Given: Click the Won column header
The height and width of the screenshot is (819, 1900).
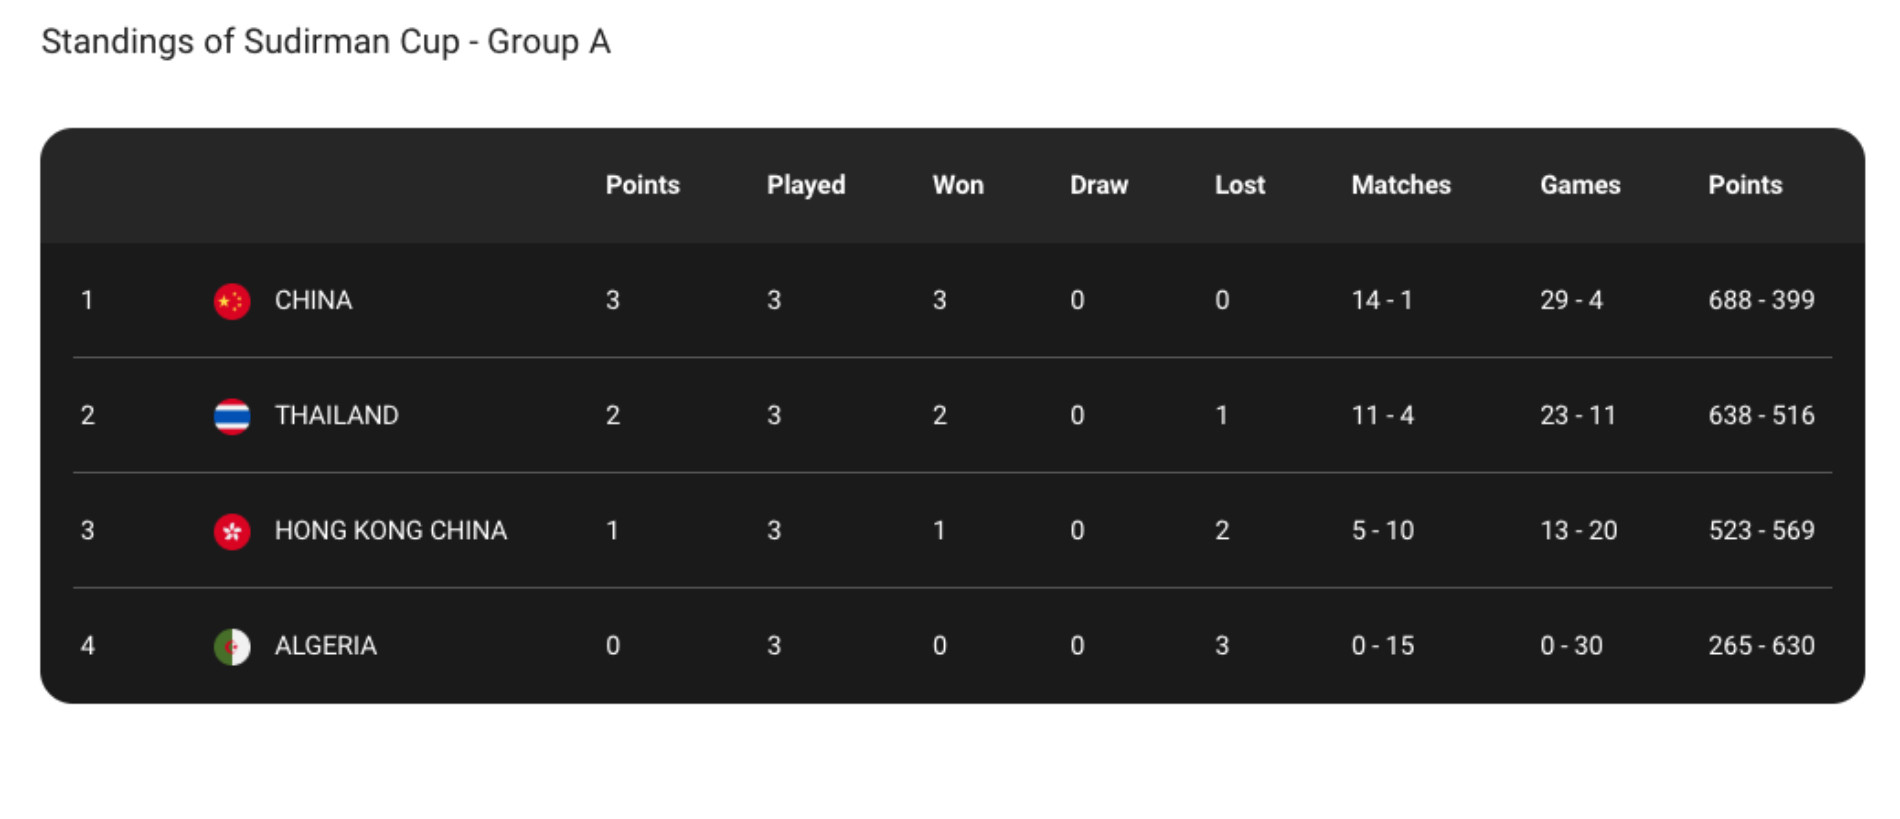Looking at the screenshot, I should pyautogui.click(x=958, y=185).
